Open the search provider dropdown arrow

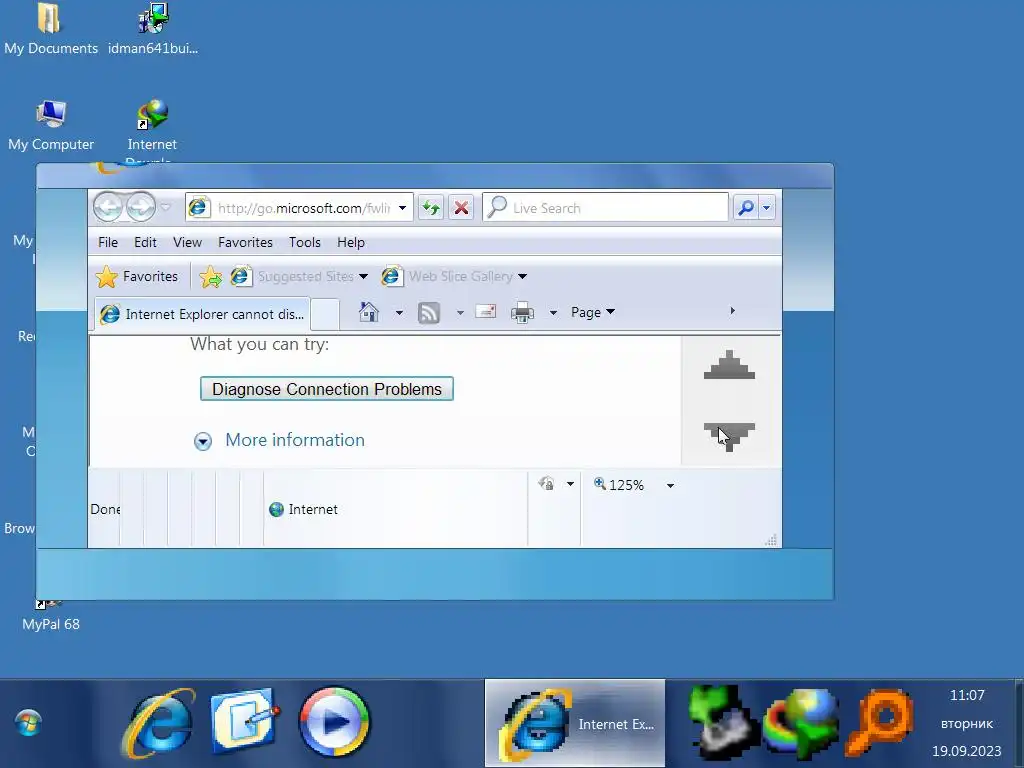click(x=767, y=208)
